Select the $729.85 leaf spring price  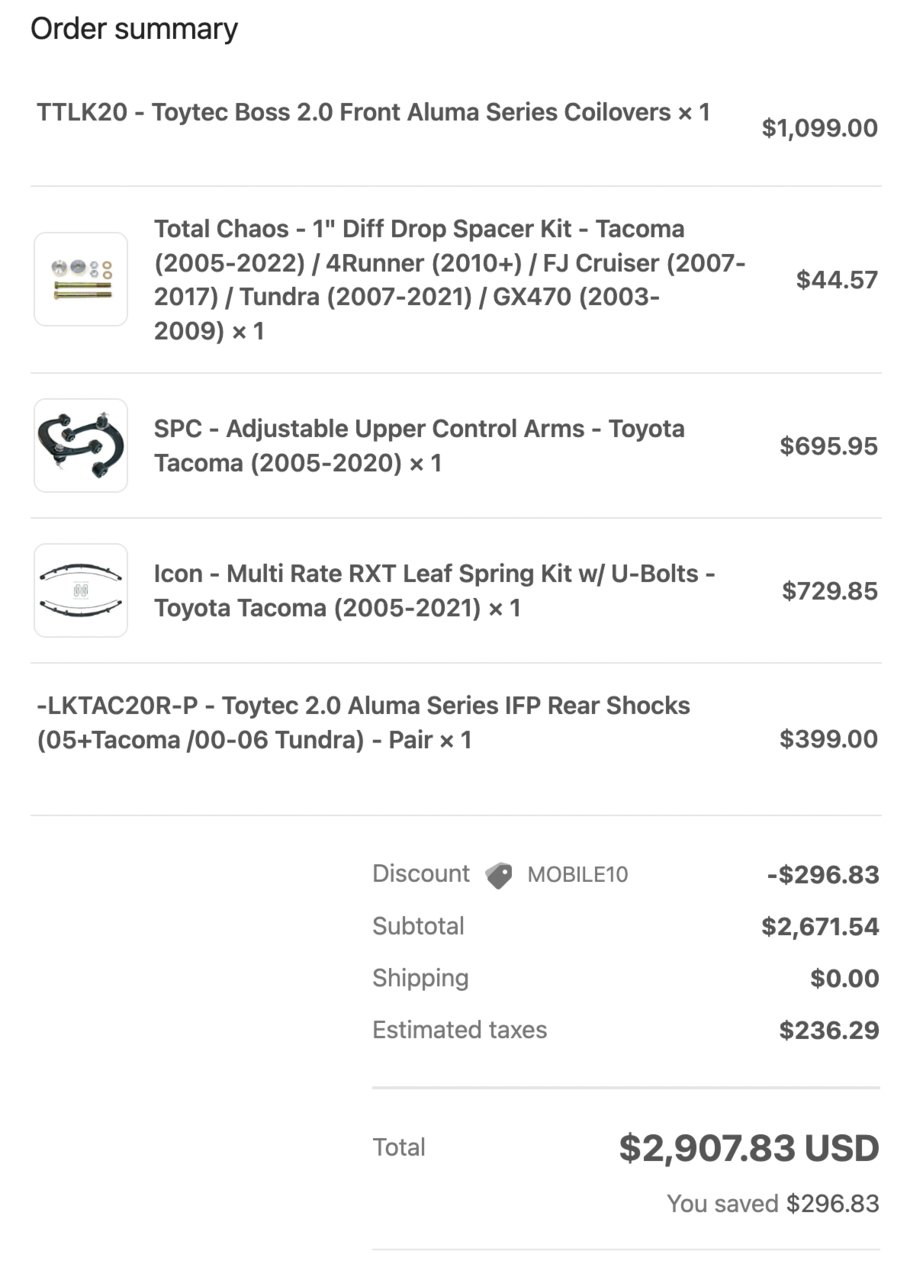coord(830,591)
